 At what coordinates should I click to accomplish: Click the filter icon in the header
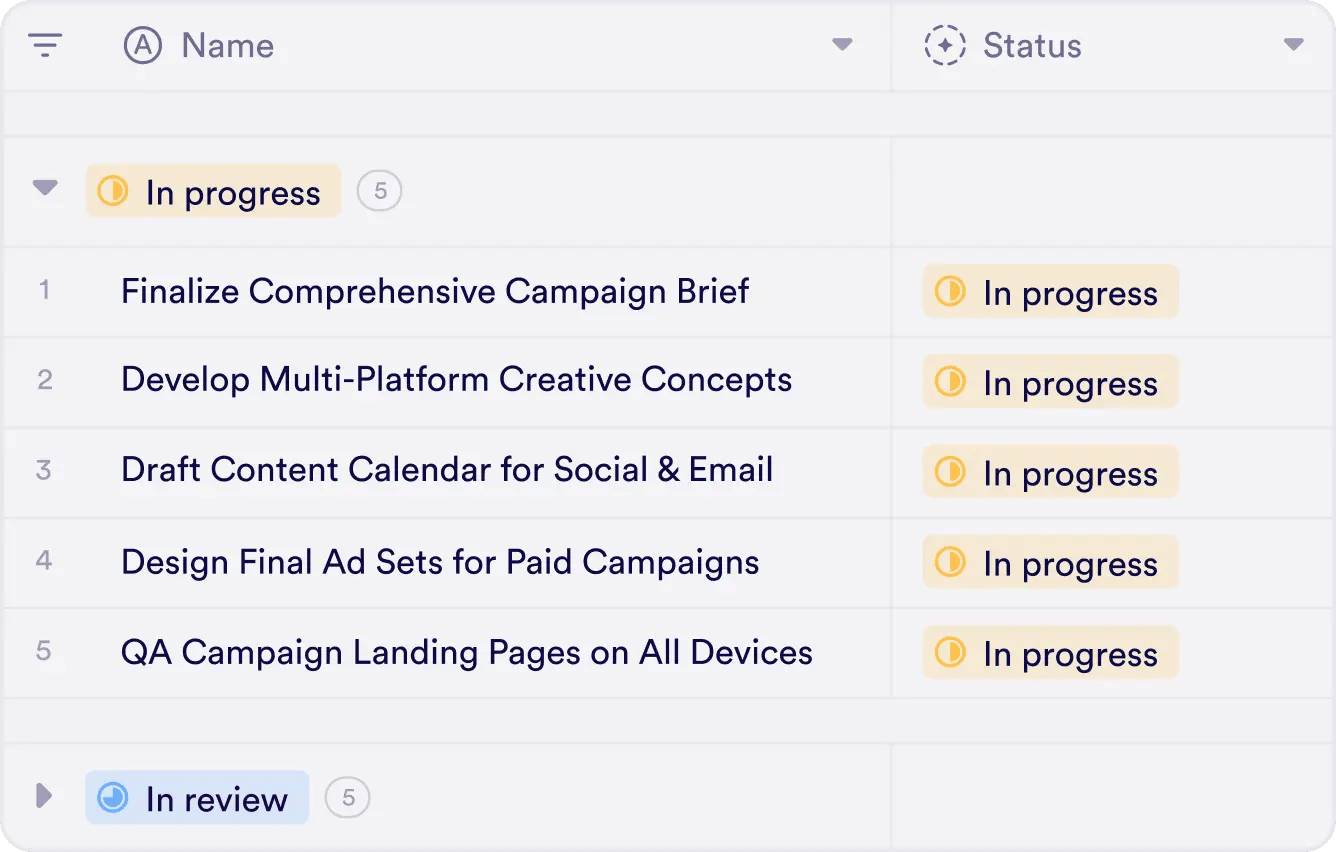point(45,45)
